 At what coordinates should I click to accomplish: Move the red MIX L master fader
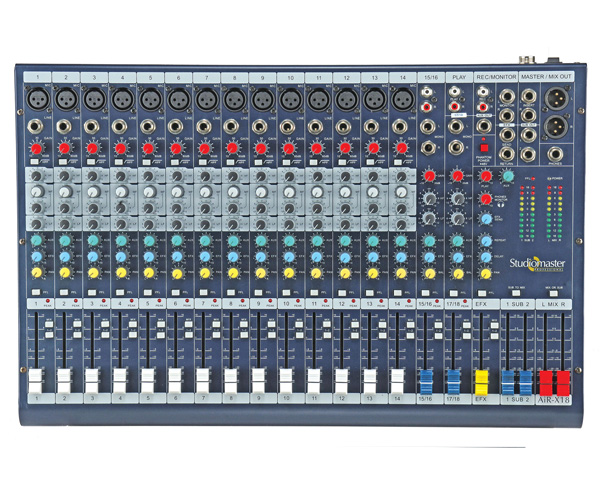pyautogui.click(x=545, y=383)
